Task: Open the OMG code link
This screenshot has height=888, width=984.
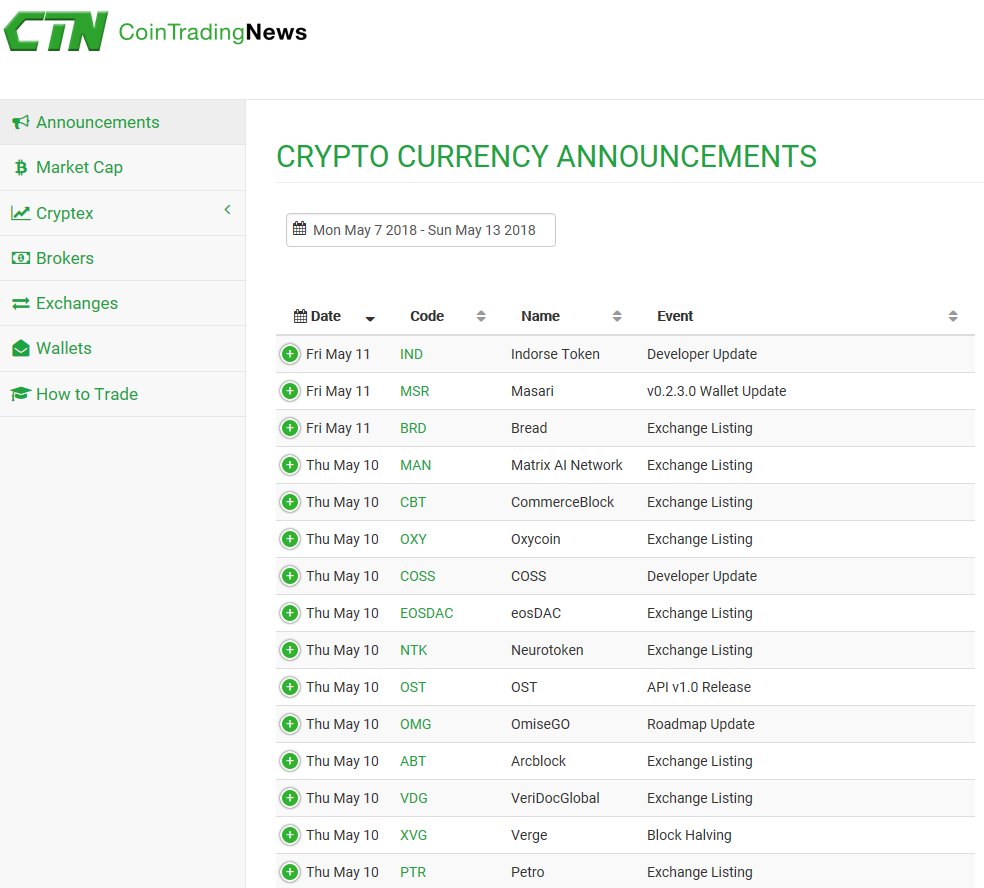Action: pos(415,724)
